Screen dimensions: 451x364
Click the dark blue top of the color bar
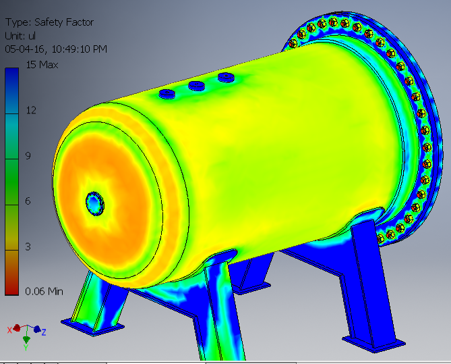coord(12,90)
